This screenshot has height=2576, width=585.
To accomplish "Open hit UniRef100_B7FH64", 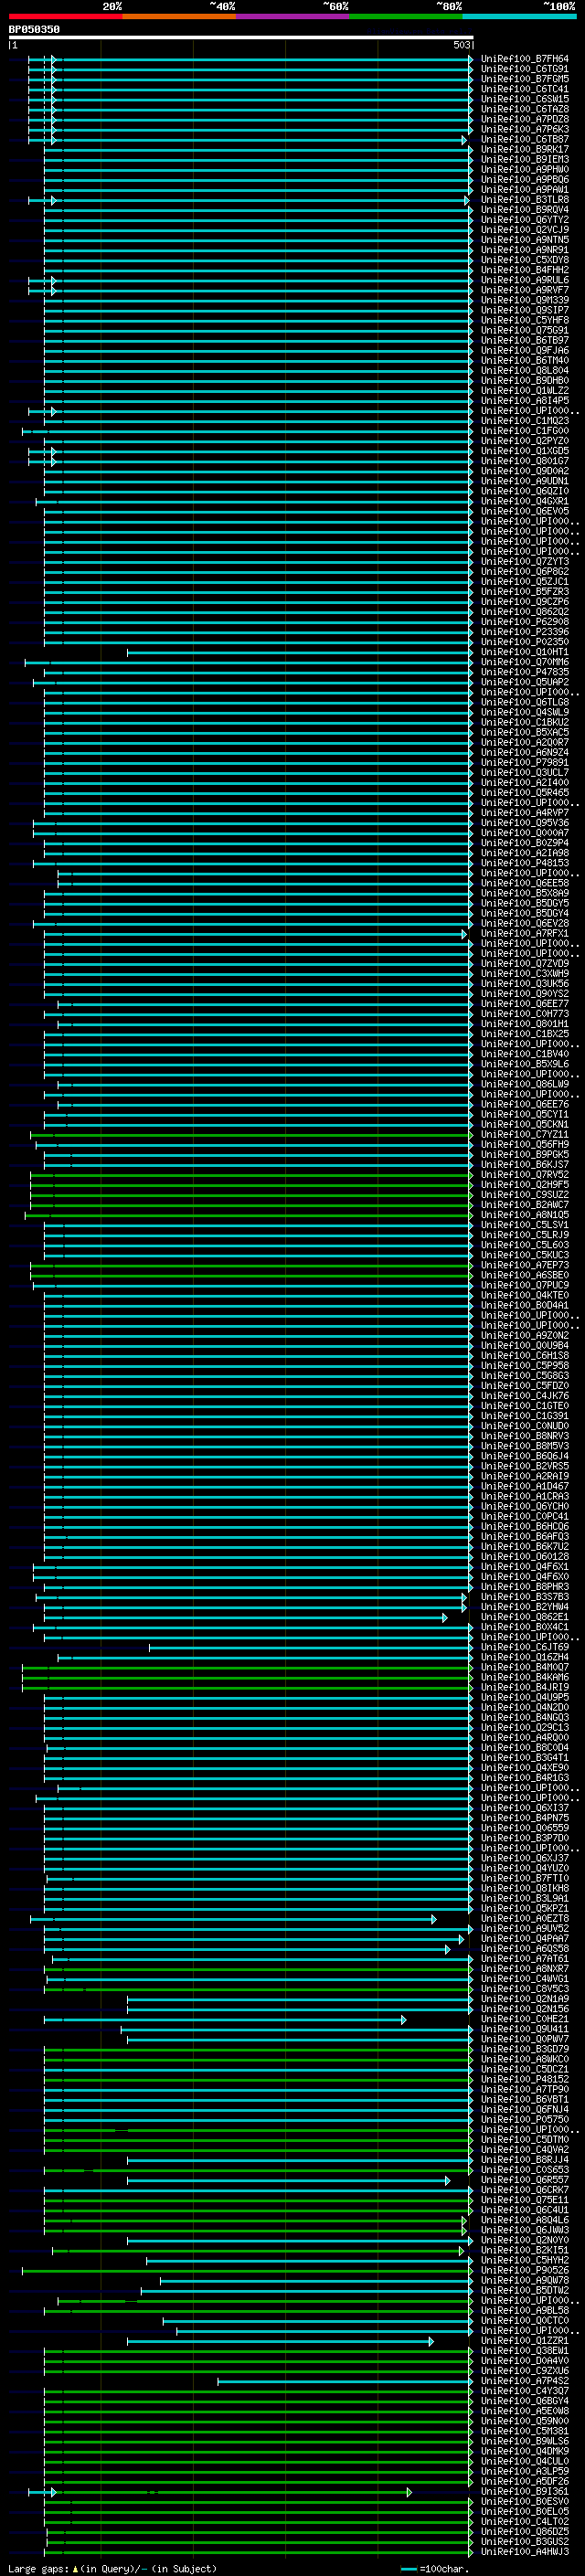I will (524, 59).
